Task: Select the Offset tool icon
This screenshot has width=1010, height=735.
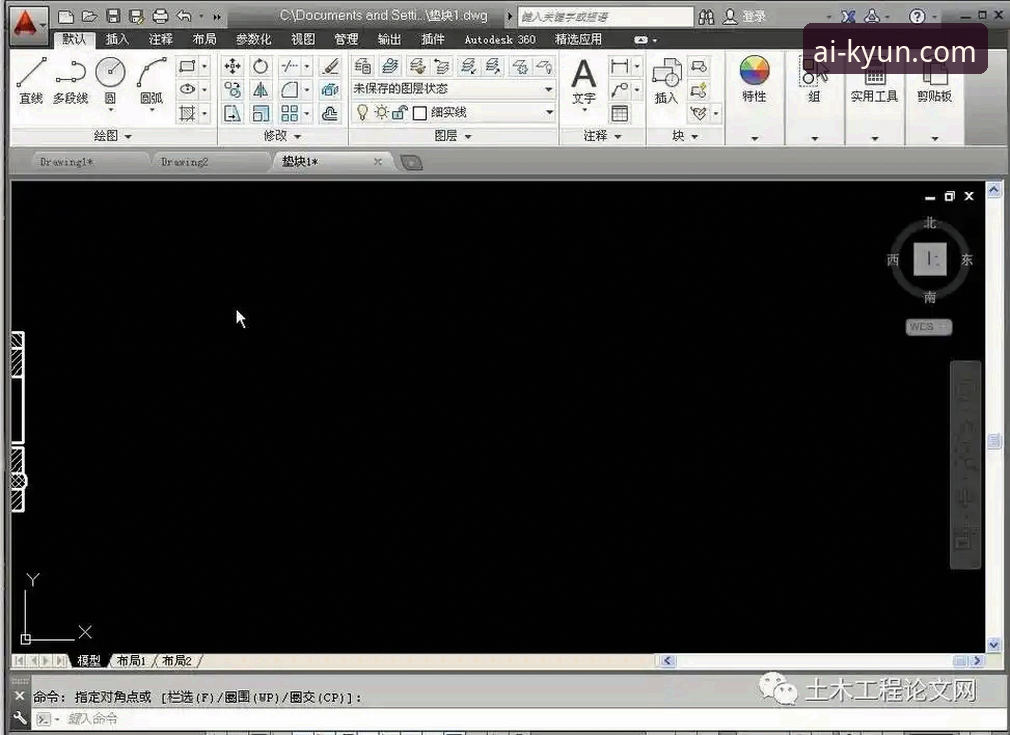Action: [x=330, y=113]
